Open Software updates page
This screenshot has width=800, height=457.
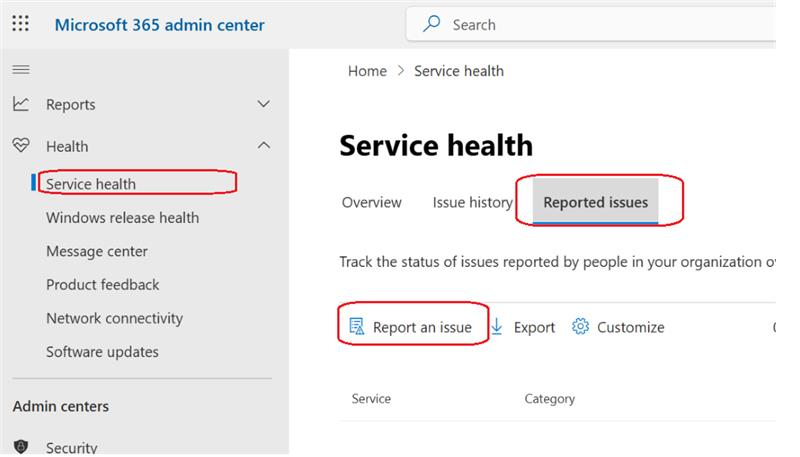click(102, 352)
